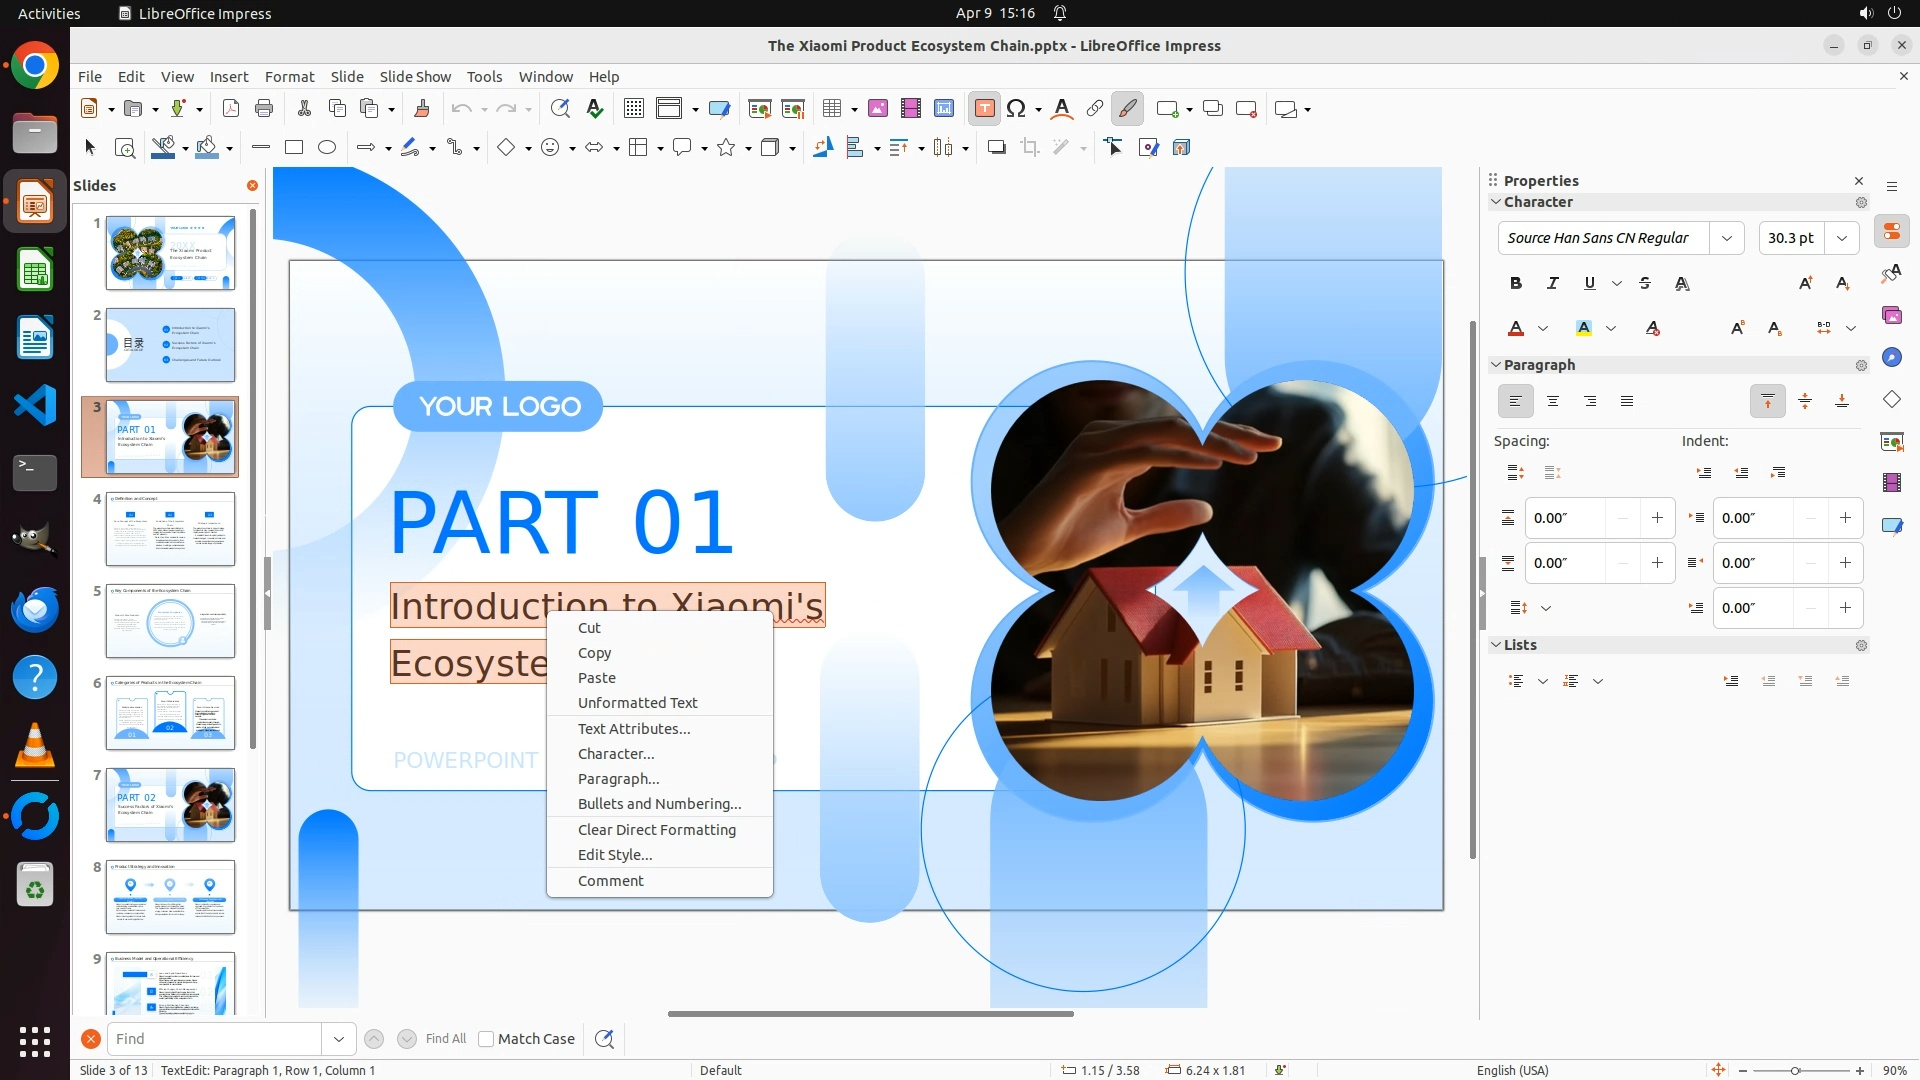This screenshot has width=1920, height=1080.
Task: Click Clear Direct Formatting entry
Action: pyautogui.click(x=656, y=830)
